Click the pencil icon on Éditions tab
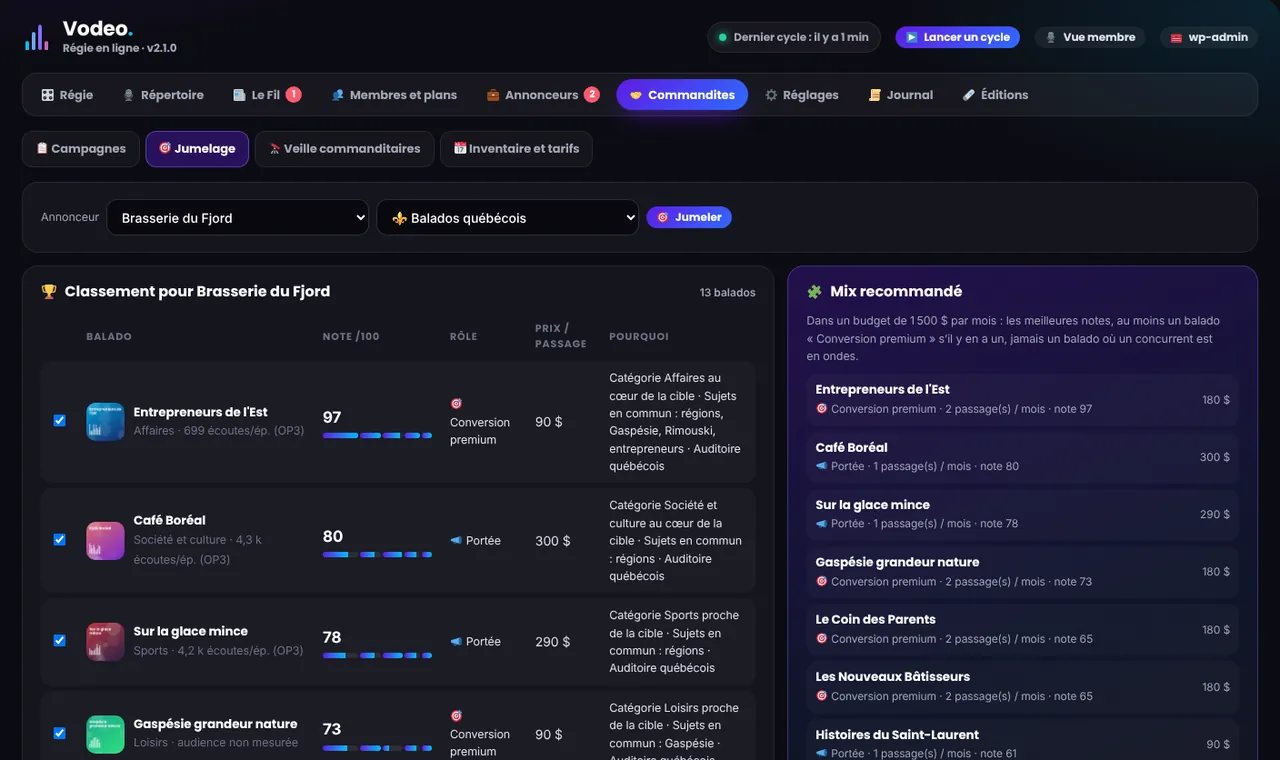The width and height of the screenshot is (1280, 760). [968, 95]
